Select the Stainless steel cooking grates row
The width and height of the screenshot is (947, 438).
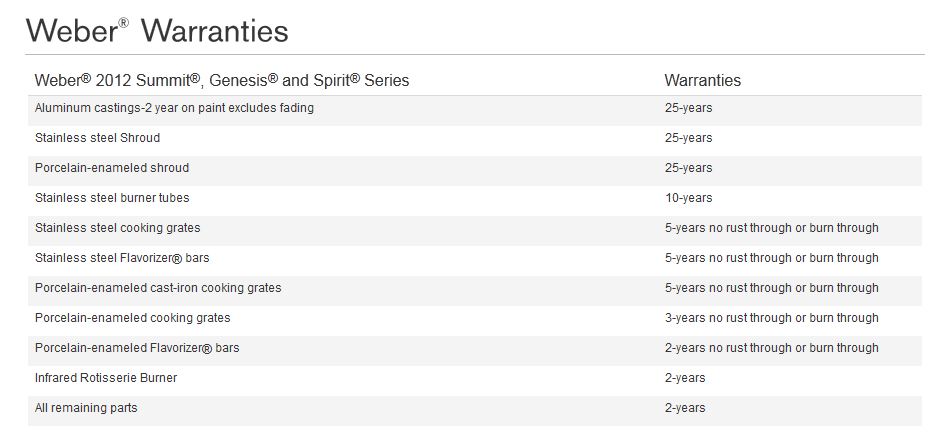pyautogui.click(x=117, y=228)
